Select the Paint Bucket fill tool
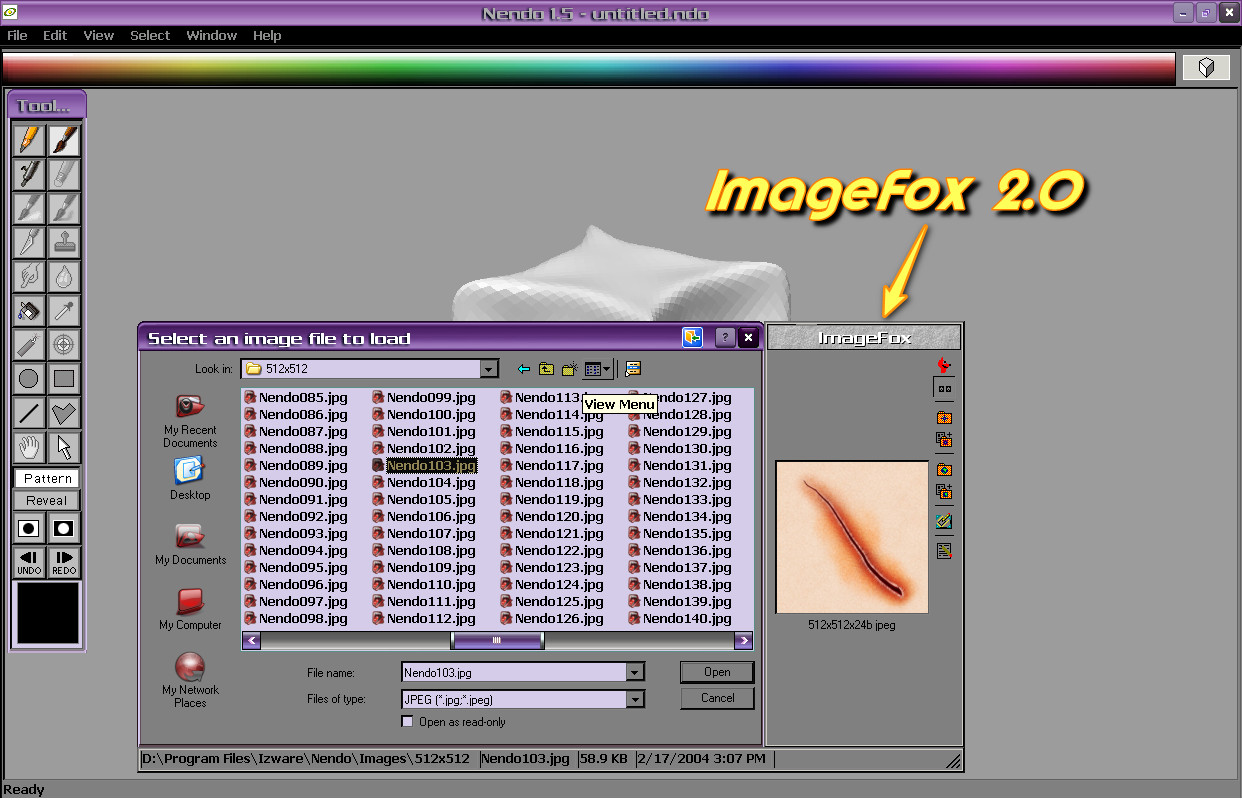The width and height of the screenshot is (1242, 800). 29,310
